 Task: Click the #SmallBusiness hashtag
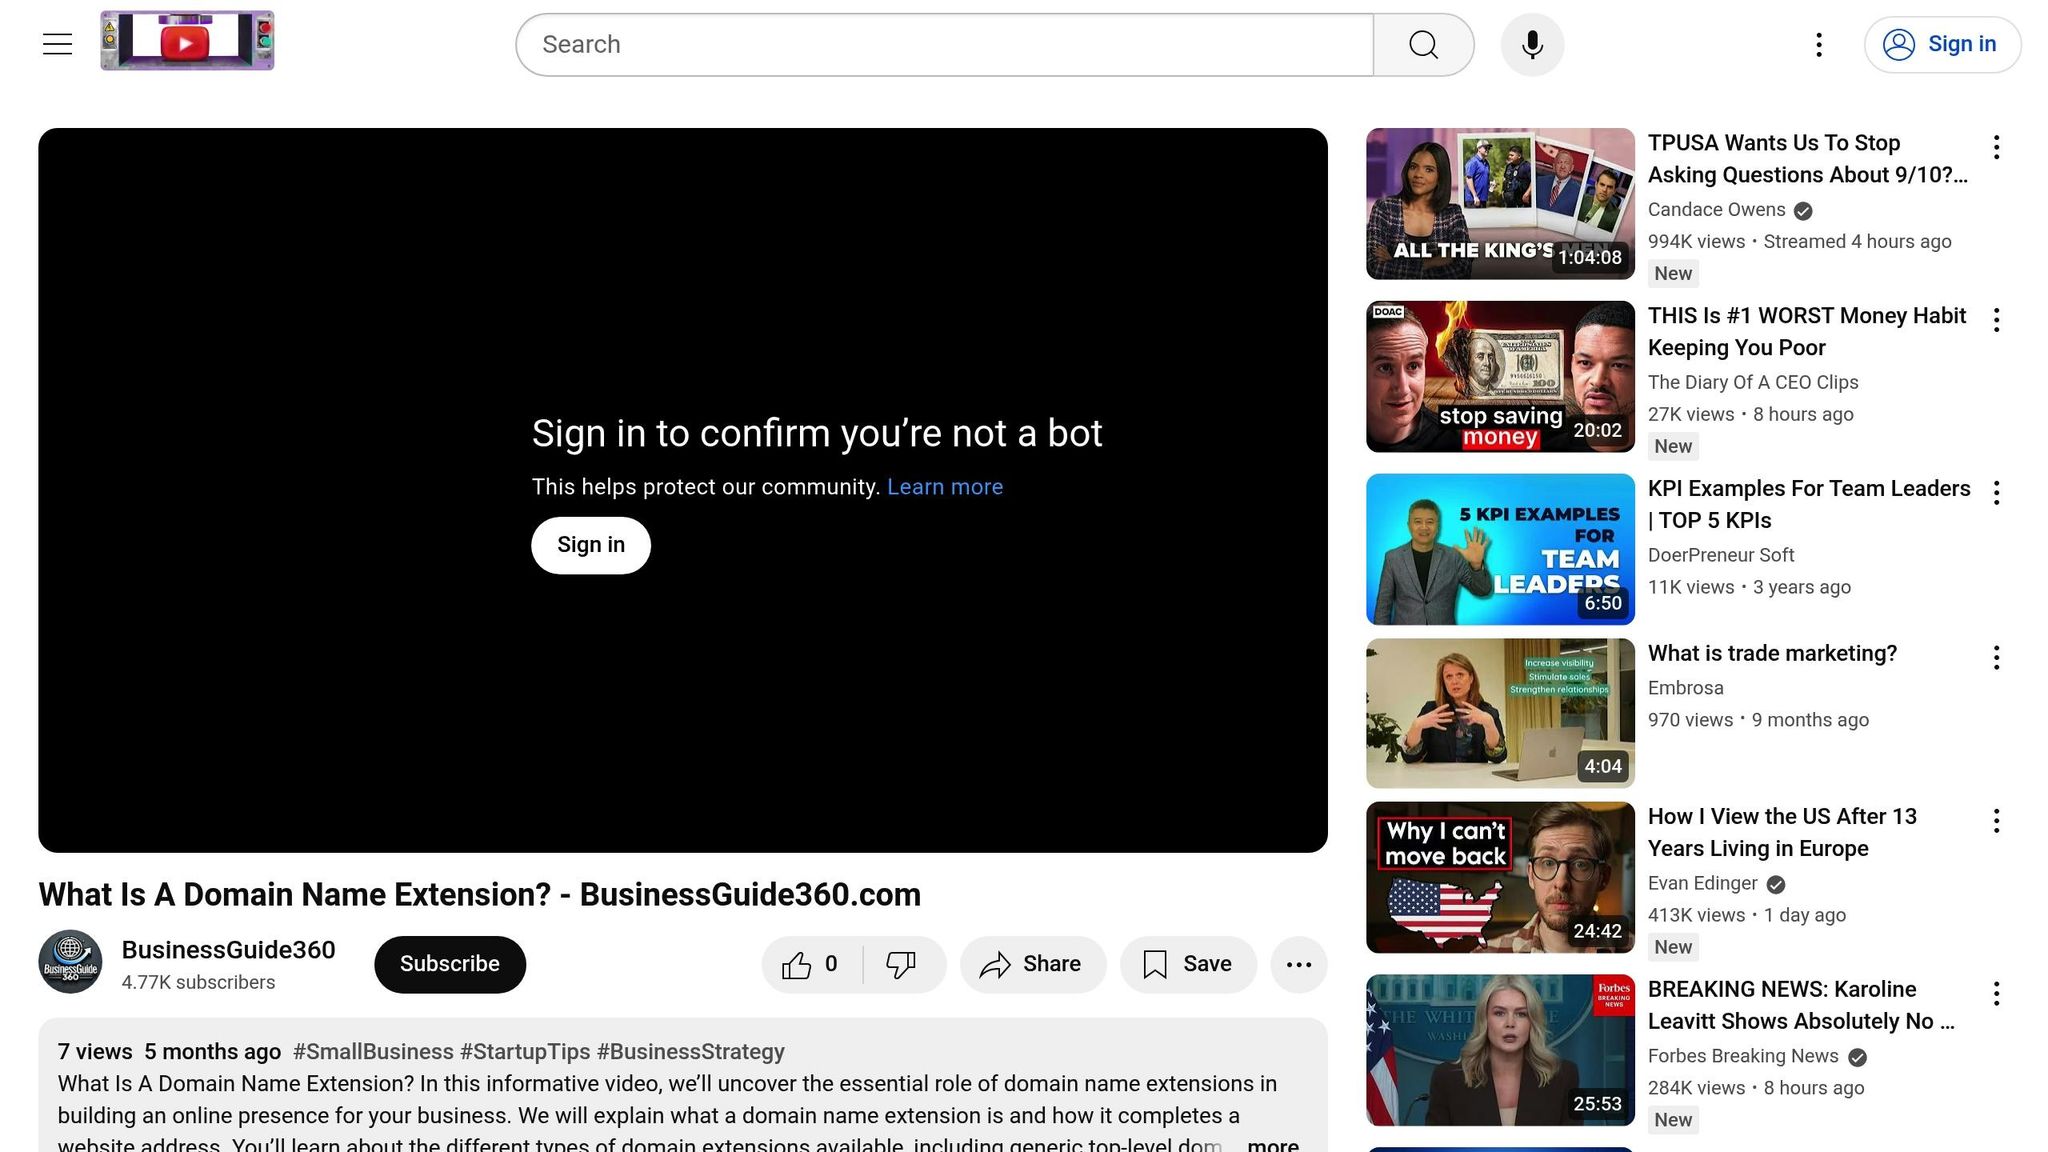tap(373, 1052)
